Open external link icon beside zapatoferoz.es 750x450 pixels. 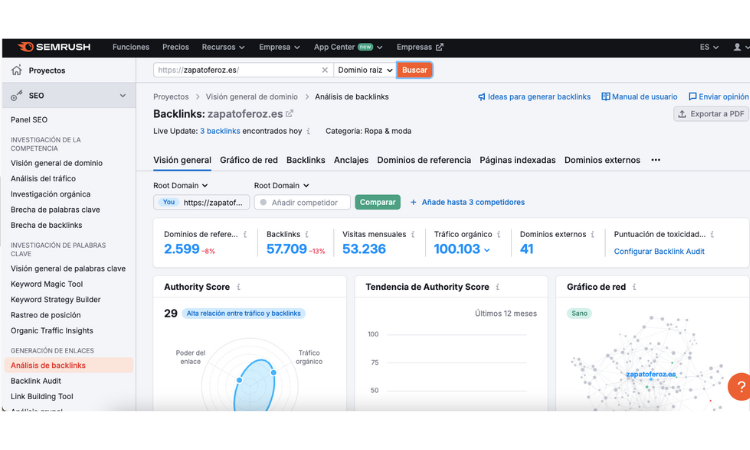point(289,114)
